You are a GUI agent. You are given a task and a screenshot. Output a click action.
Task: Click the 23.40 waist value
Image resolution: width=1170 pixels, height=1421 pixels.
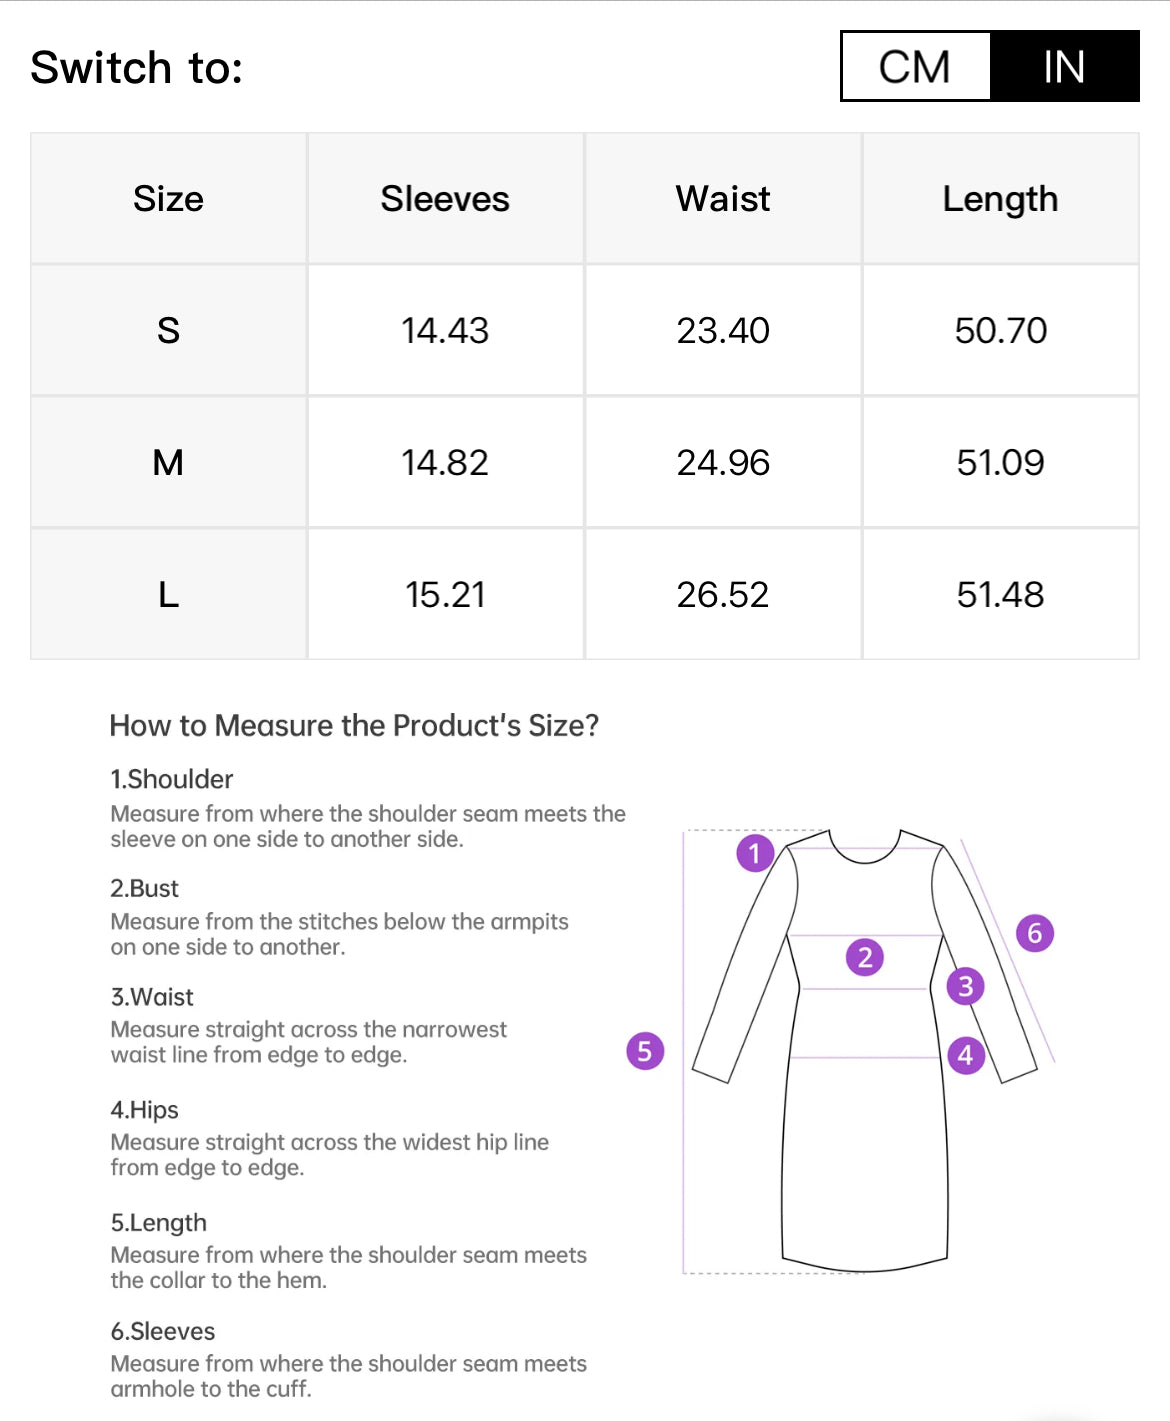coord(723,331)
